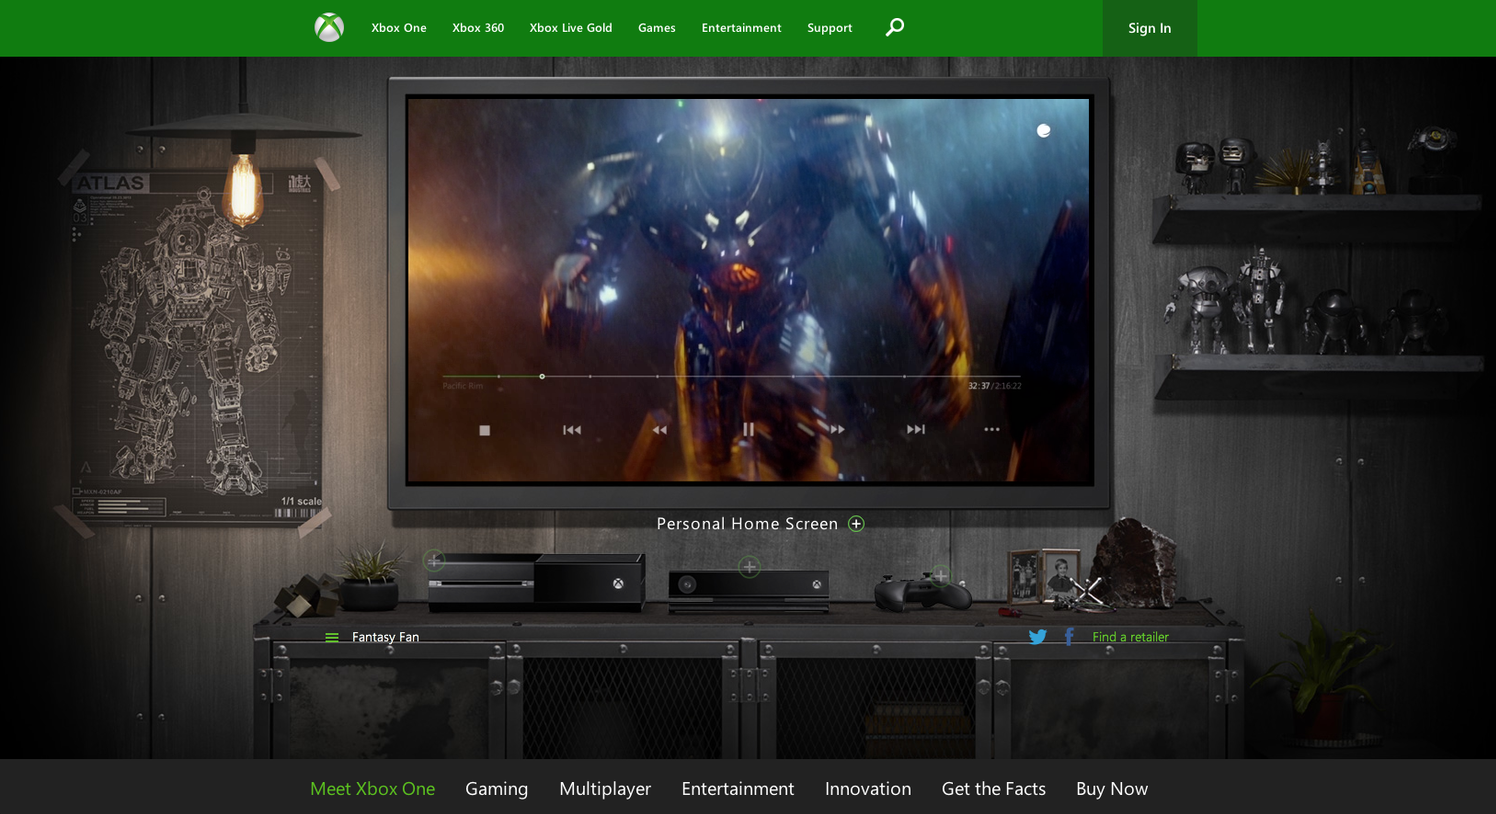The image size is (1496, 814).
Task: Click the Personal Home Screen caption
Action: point(747,524)
